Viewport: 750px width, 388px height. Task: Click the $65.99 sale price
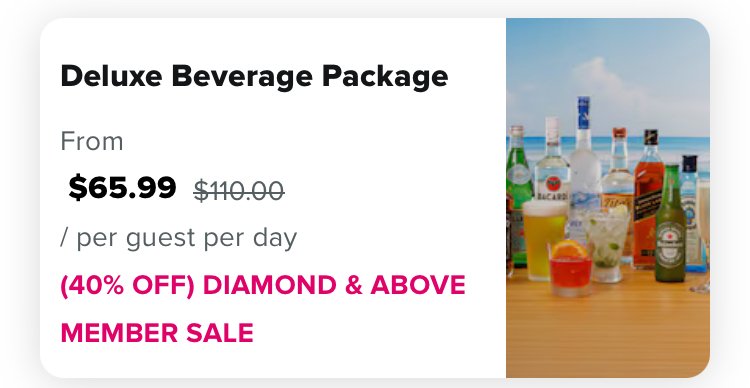click(x=122, y=187)
